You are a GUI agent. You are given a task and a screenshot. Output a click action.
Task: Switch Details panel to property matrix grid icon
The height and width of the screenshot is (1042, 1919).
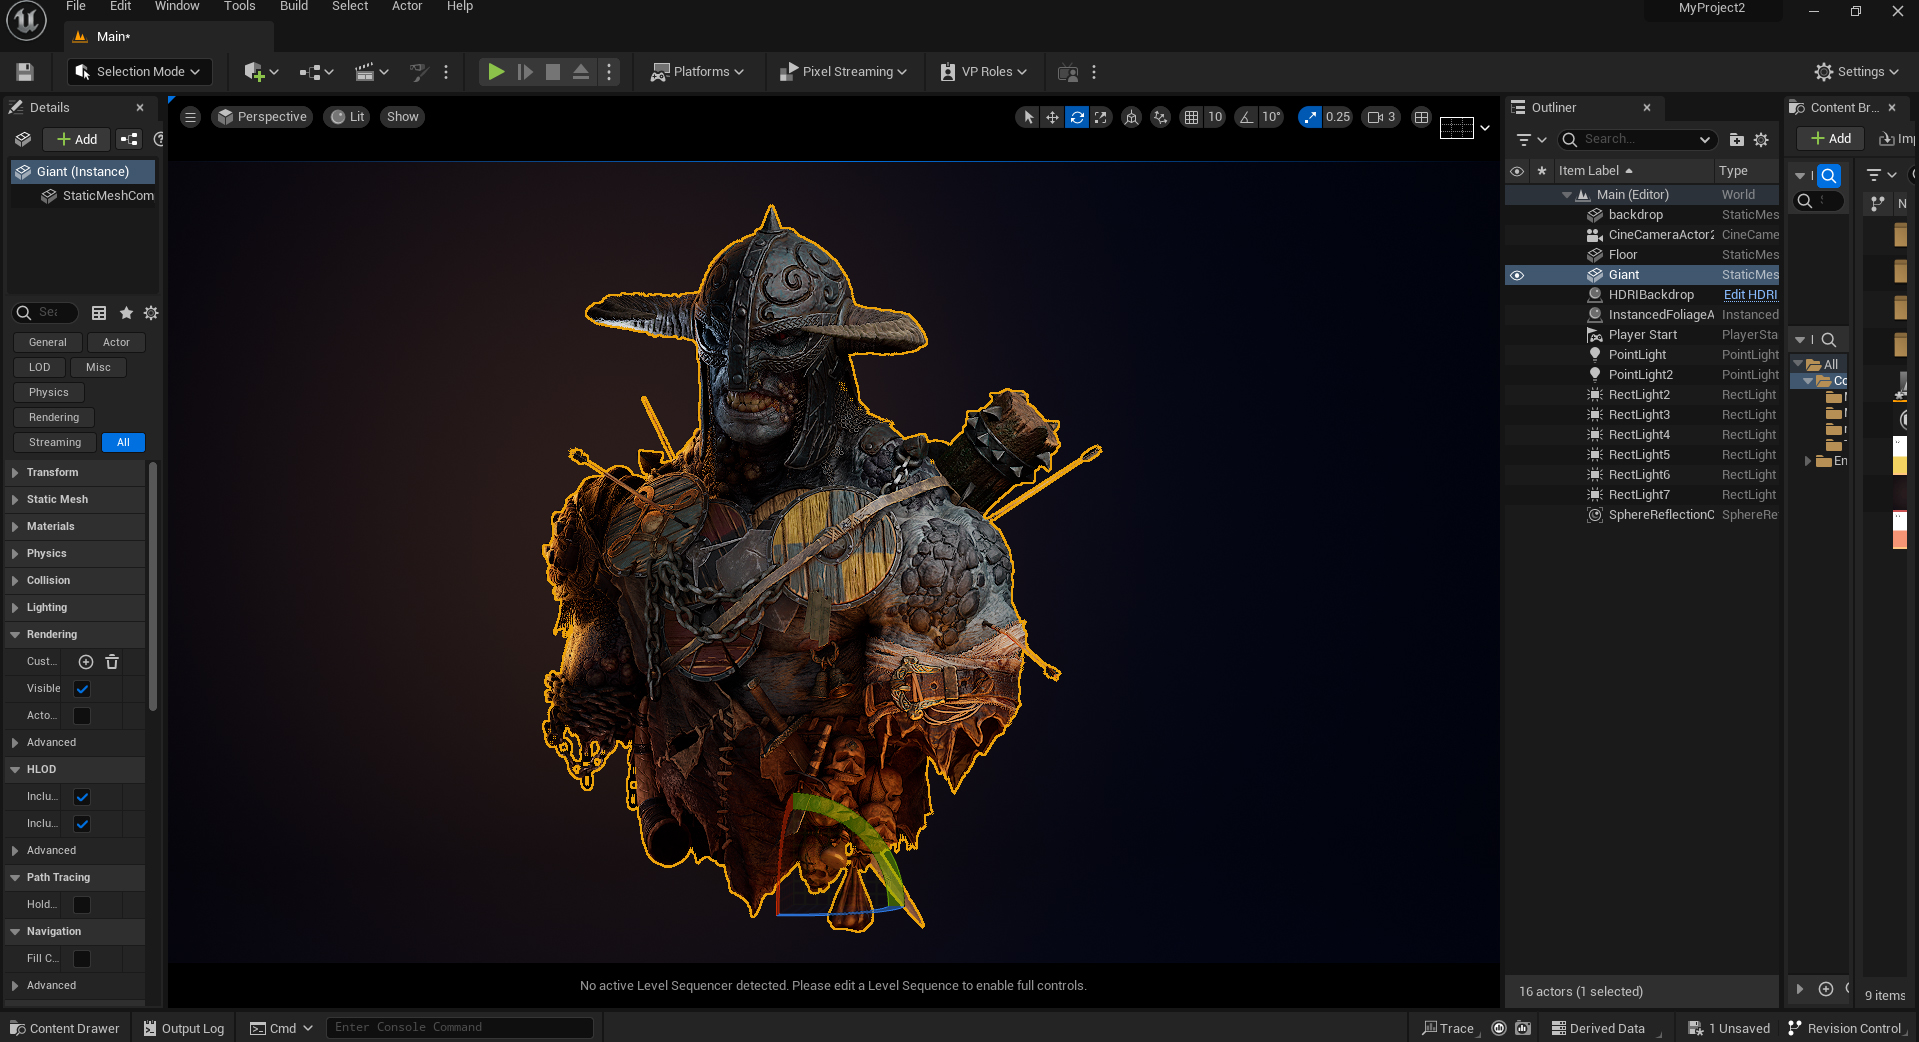(99, 313)
